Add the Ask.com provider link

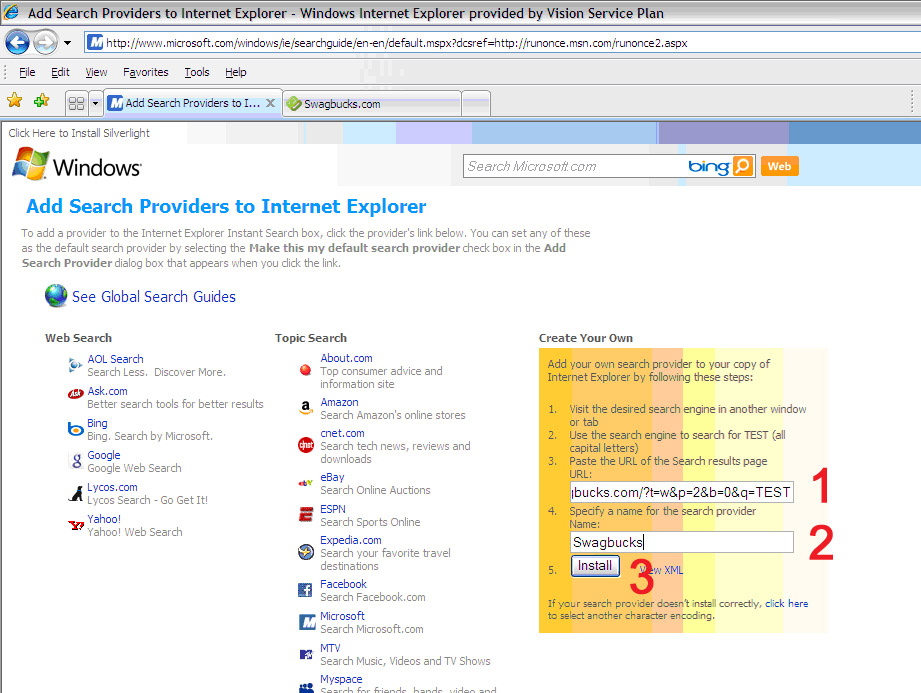point(107,391)
